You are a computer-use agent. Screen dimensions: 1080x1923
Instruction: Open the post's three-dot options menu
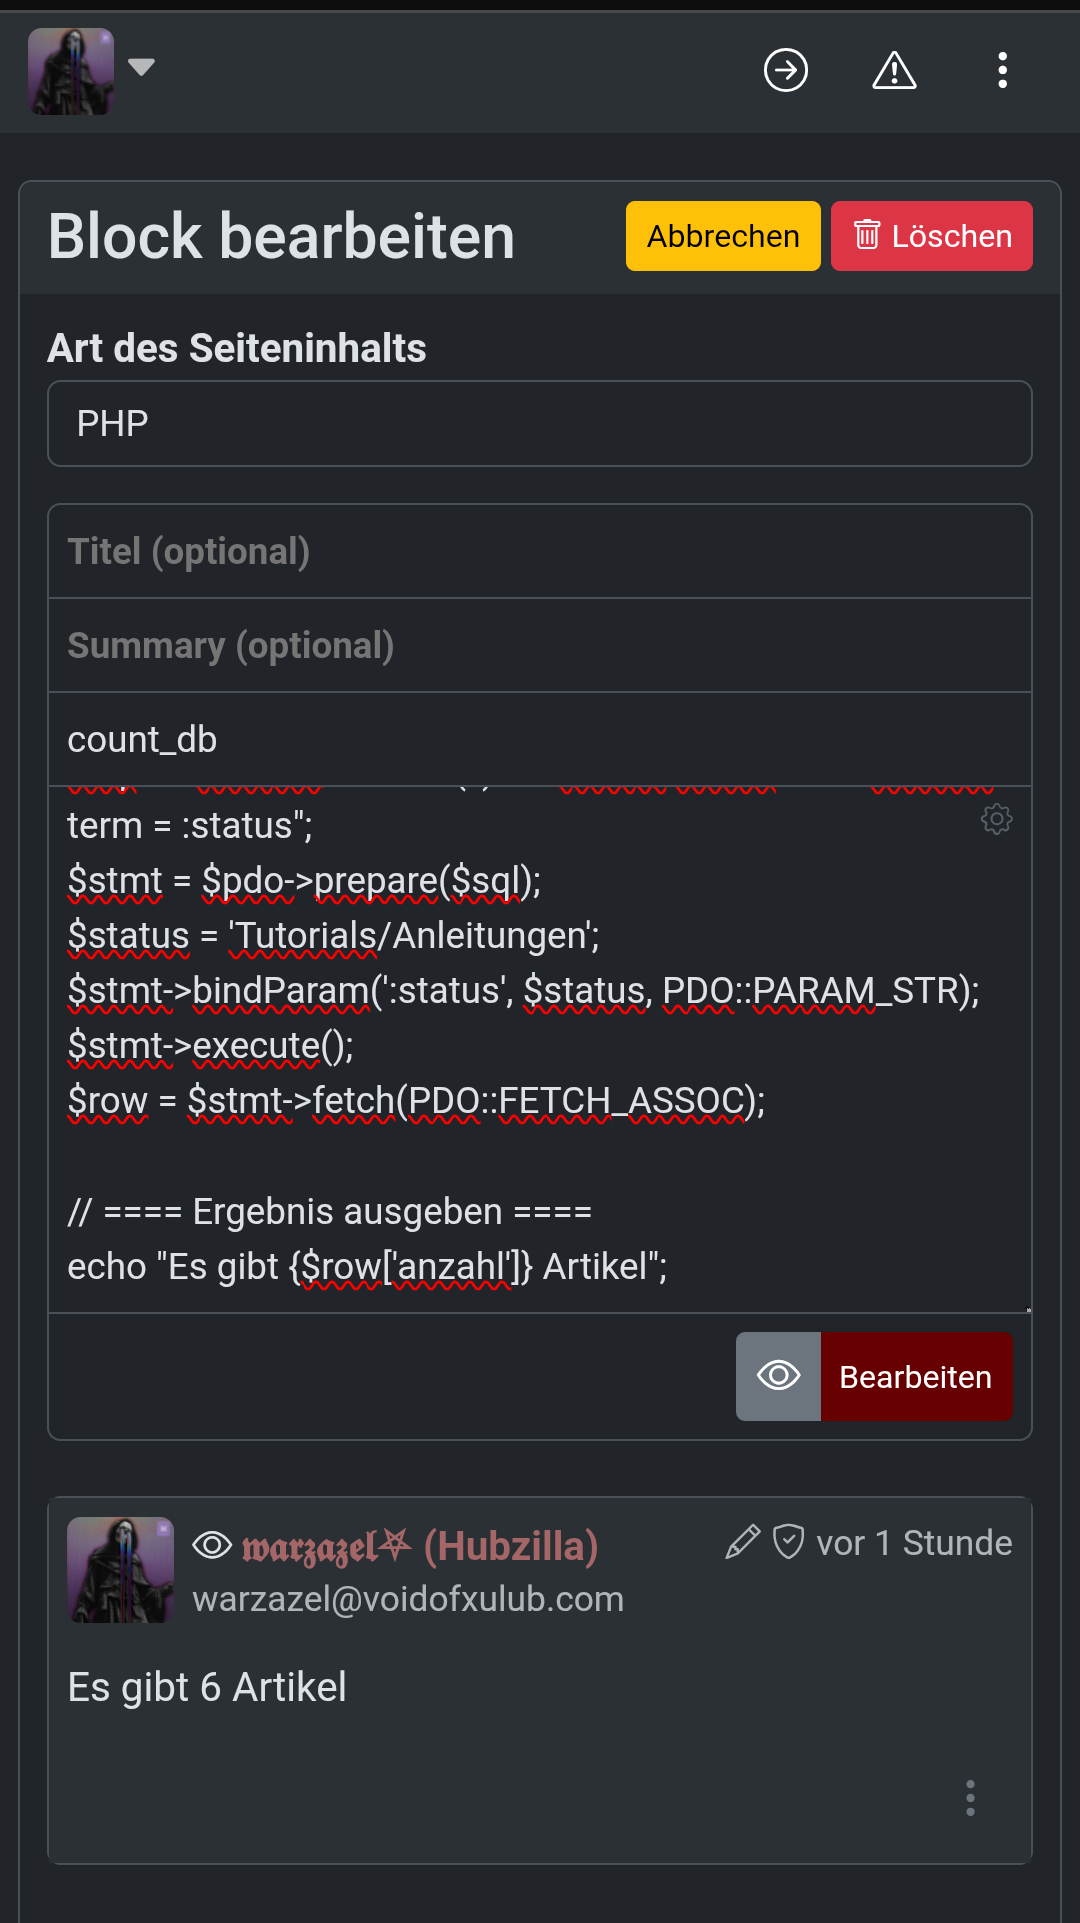tap(970, 1798)
